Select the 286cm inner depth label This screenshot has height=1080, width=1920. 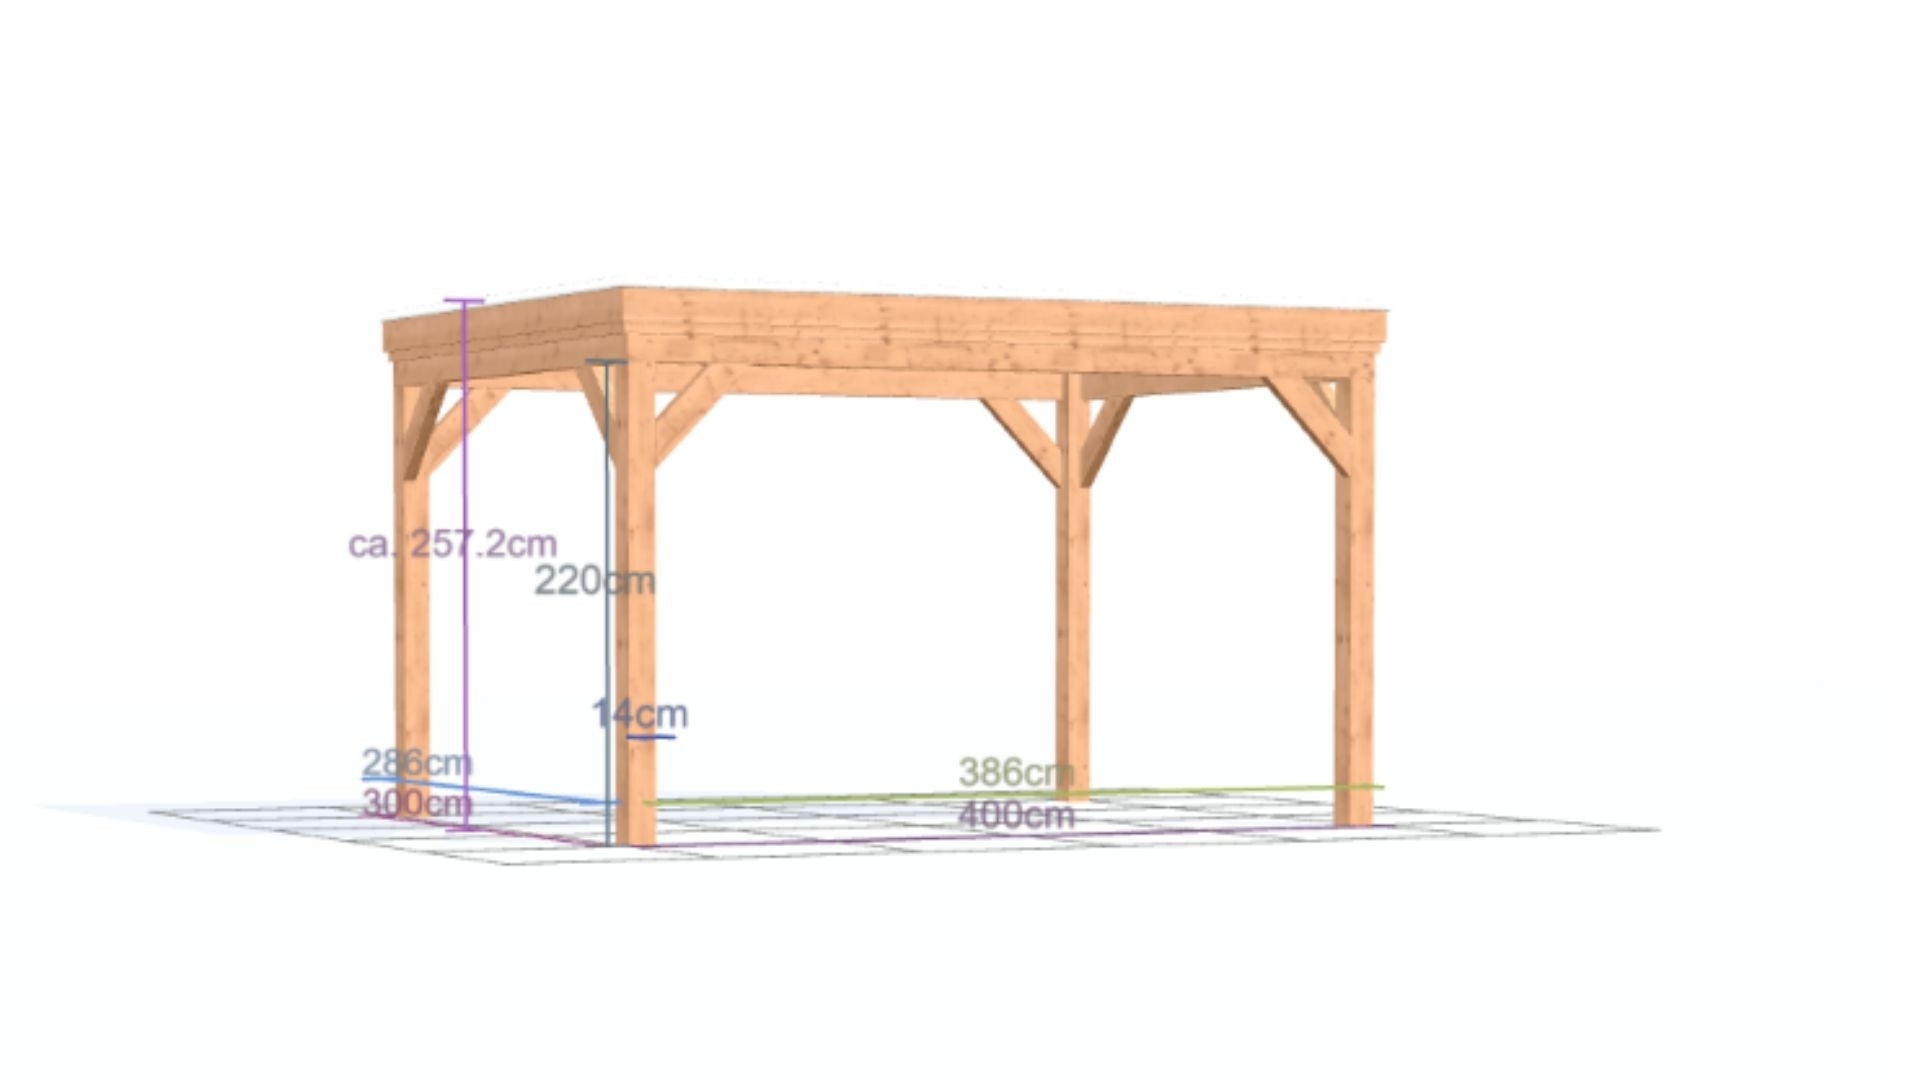pos(416,762)
